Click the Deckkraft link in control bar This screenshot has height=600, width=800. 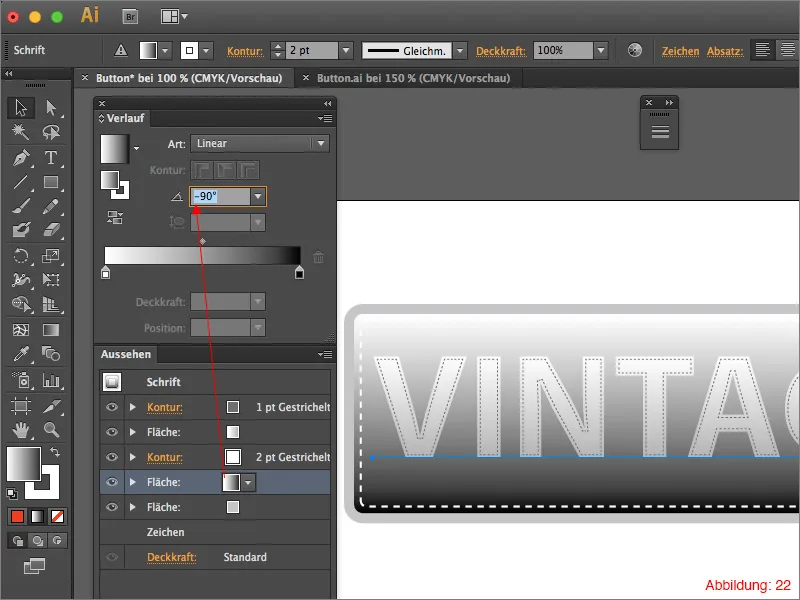coord(501,51)
